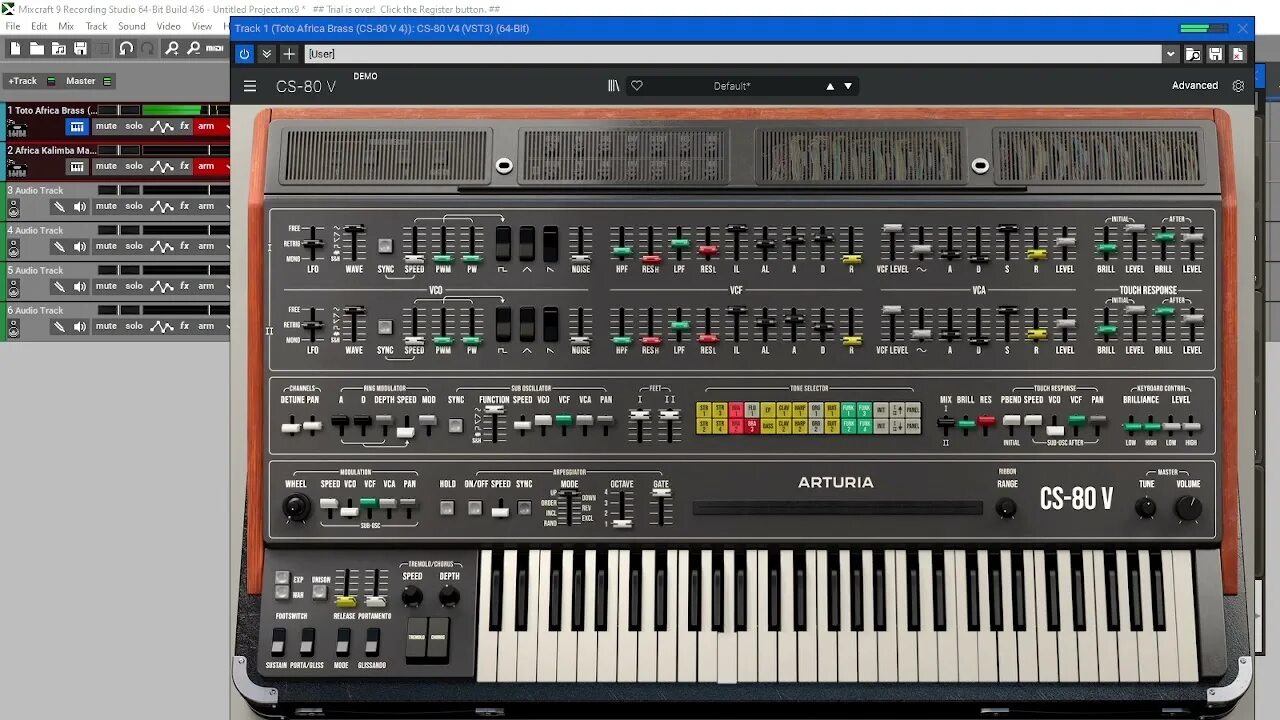Screen dimensions: 1280x720
Task: Collapse plugin panel with double chevron button
Action: 267,54
